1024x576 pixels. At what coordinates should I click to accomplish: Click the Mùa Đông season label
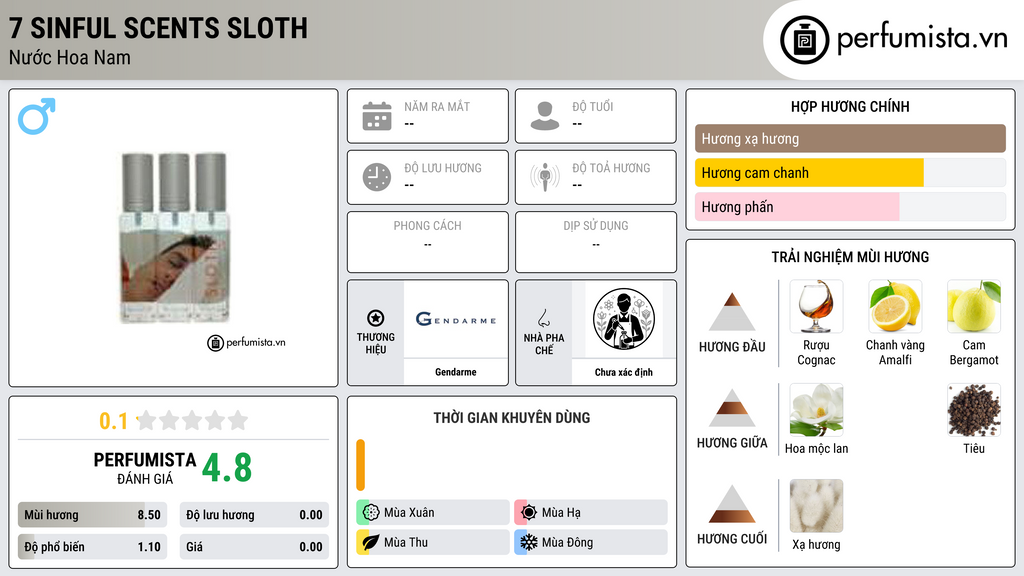tap(567, 542)
